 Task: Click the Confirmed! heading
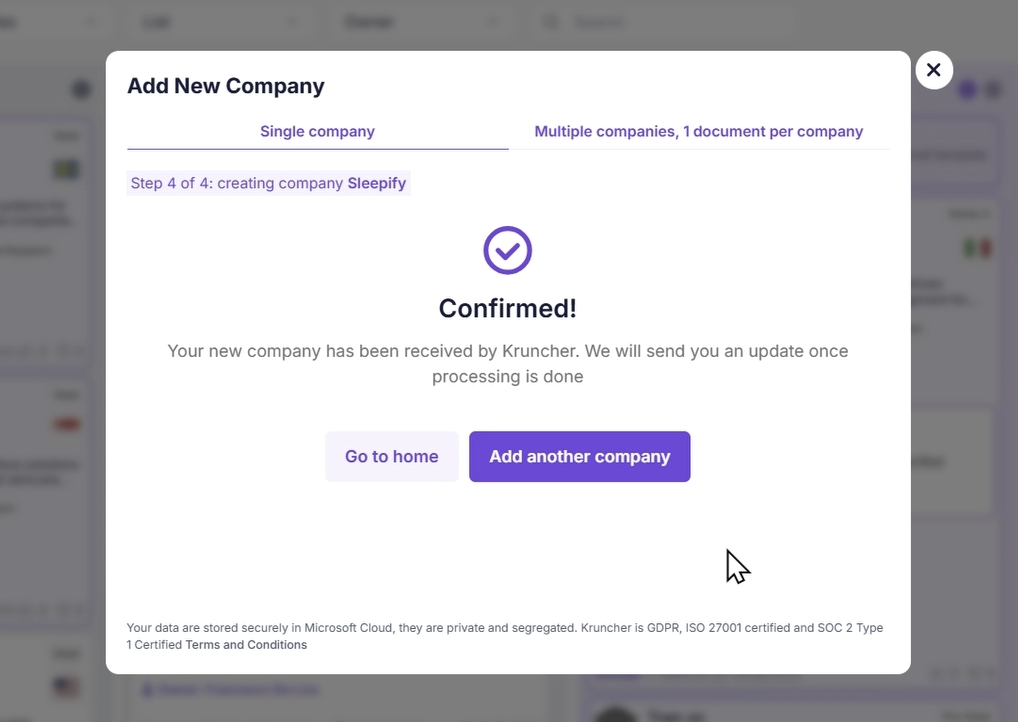click(508, 308)
